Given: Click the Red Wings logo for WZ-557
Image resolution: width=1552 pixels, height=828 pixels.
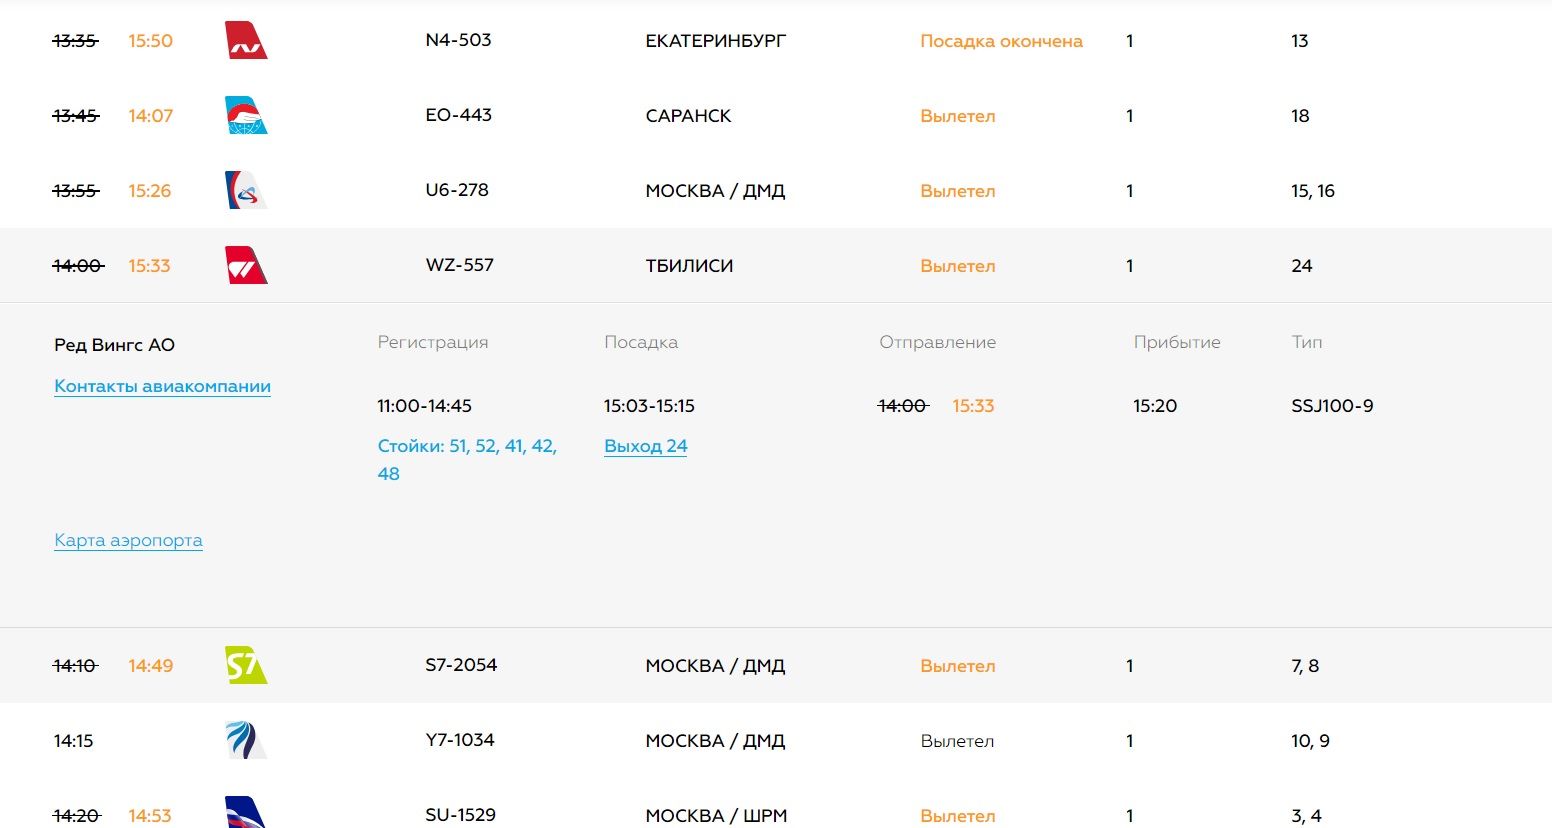Looking at the screenshot, I should pyautogui.click(x=246, y=266).
